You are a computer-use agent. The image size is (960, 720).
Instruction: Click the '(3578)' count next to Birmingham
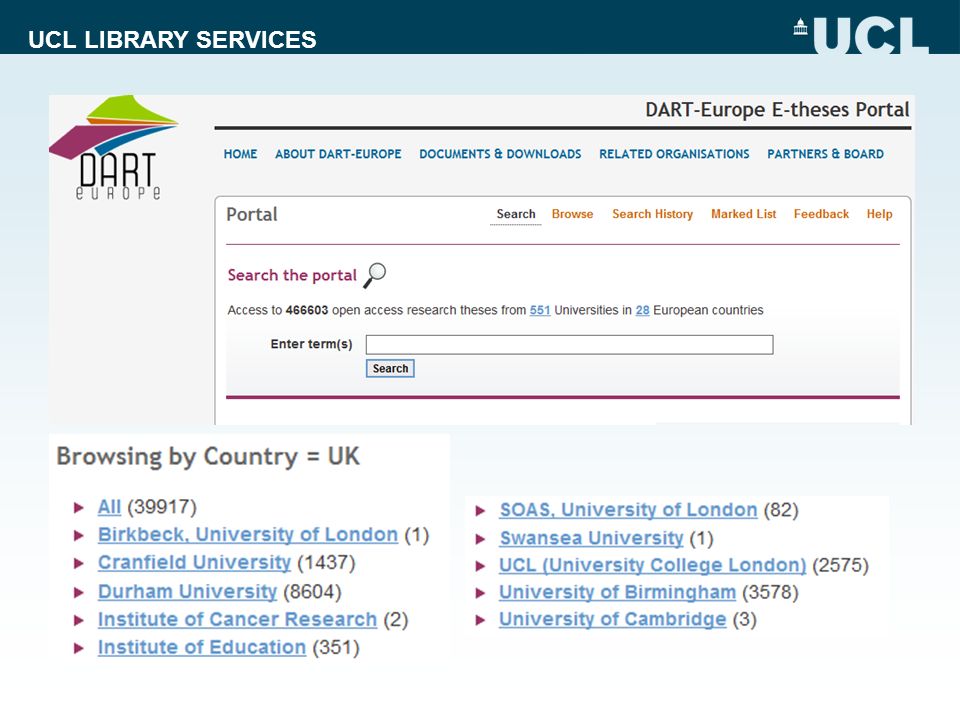click(x=770, y=593)
